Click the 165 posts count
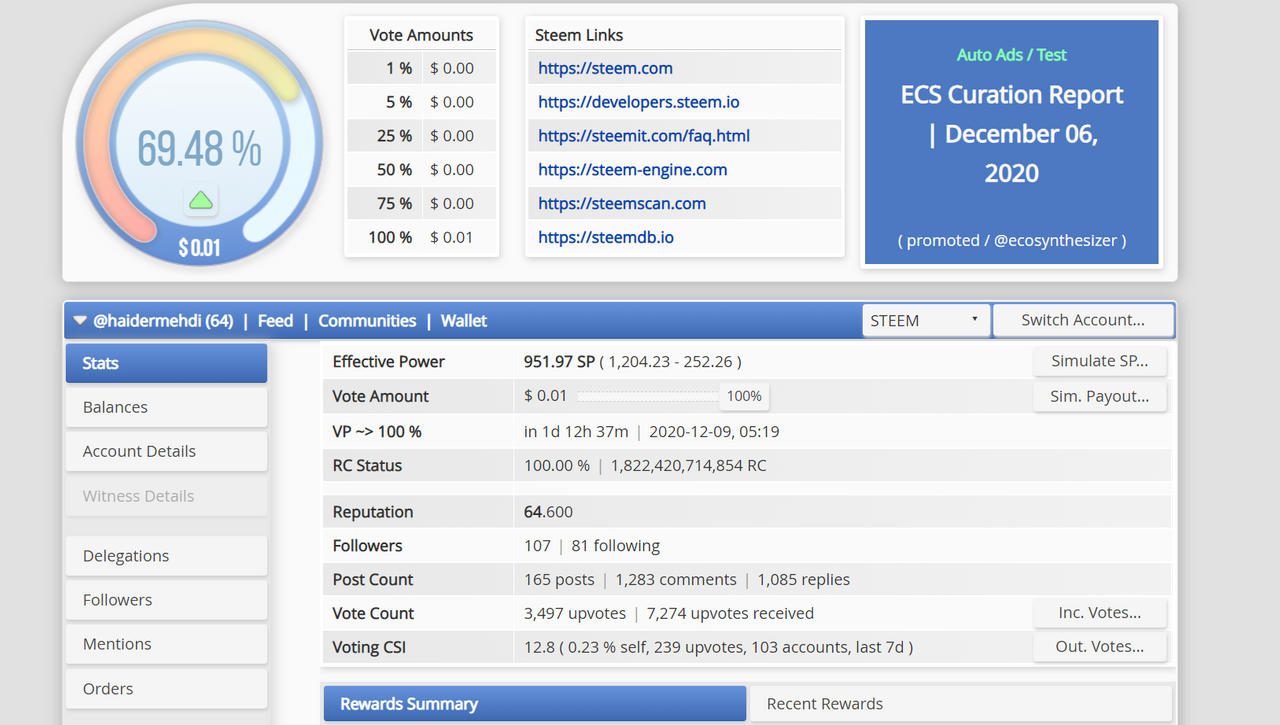 (x=558, y=579)
